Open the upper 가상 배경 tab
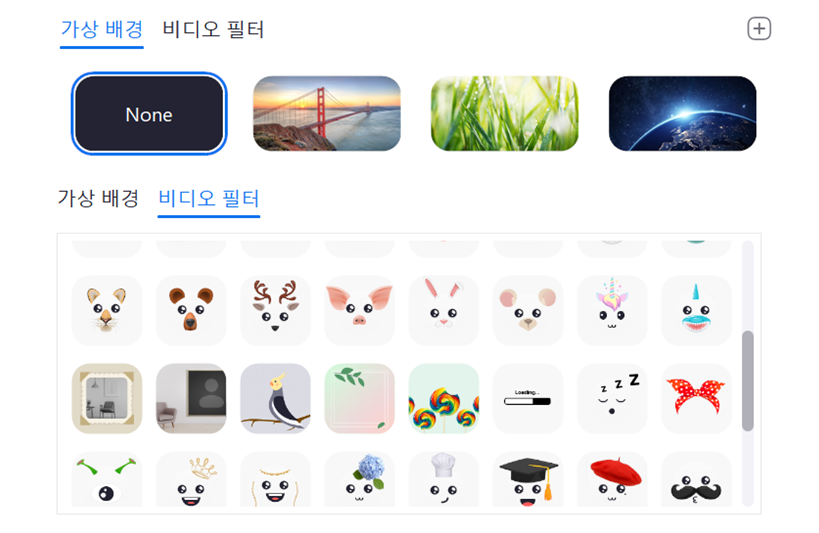This screenshot has height=533, width=819. 102,29
